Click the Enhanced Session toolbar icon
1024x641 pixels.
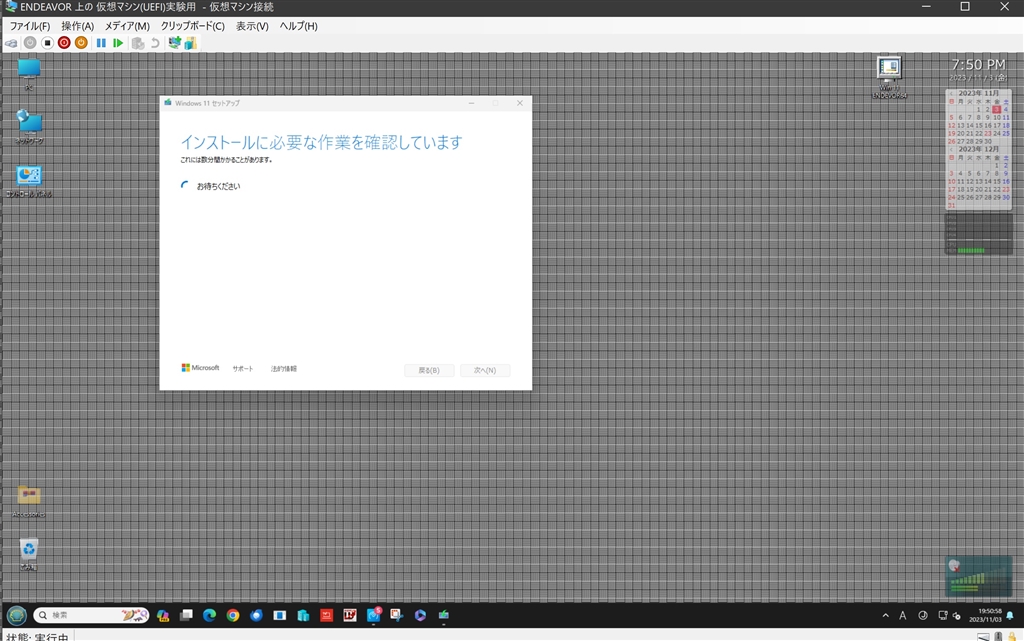pyautogui.click(x=174, y=43)
